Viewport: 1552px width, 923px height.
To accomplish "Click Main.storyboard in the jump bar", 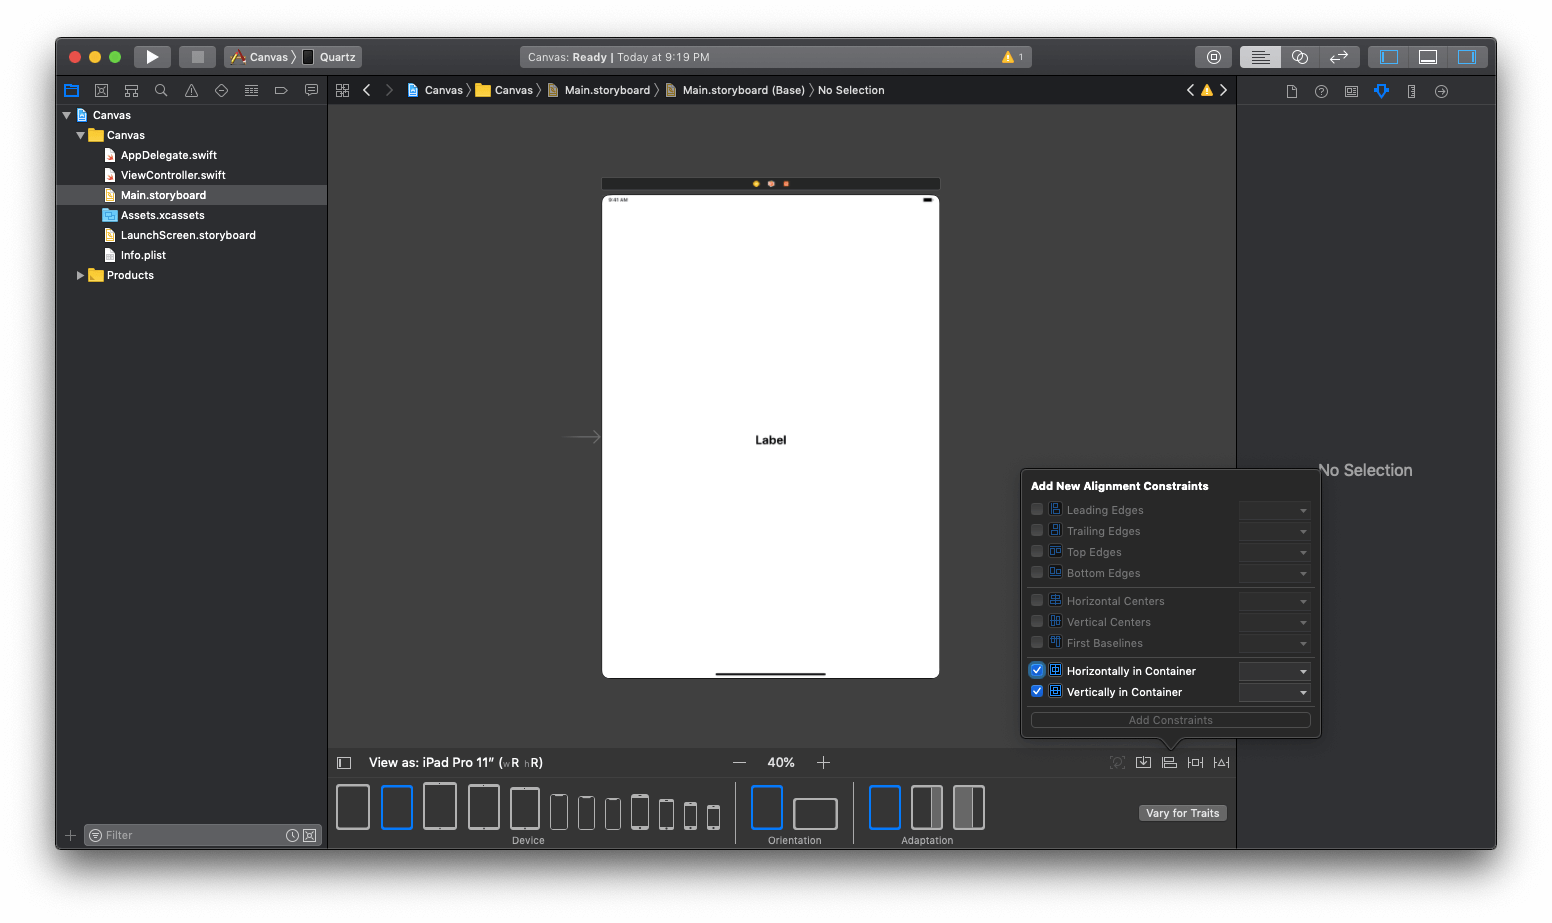I will pos(607,90).
